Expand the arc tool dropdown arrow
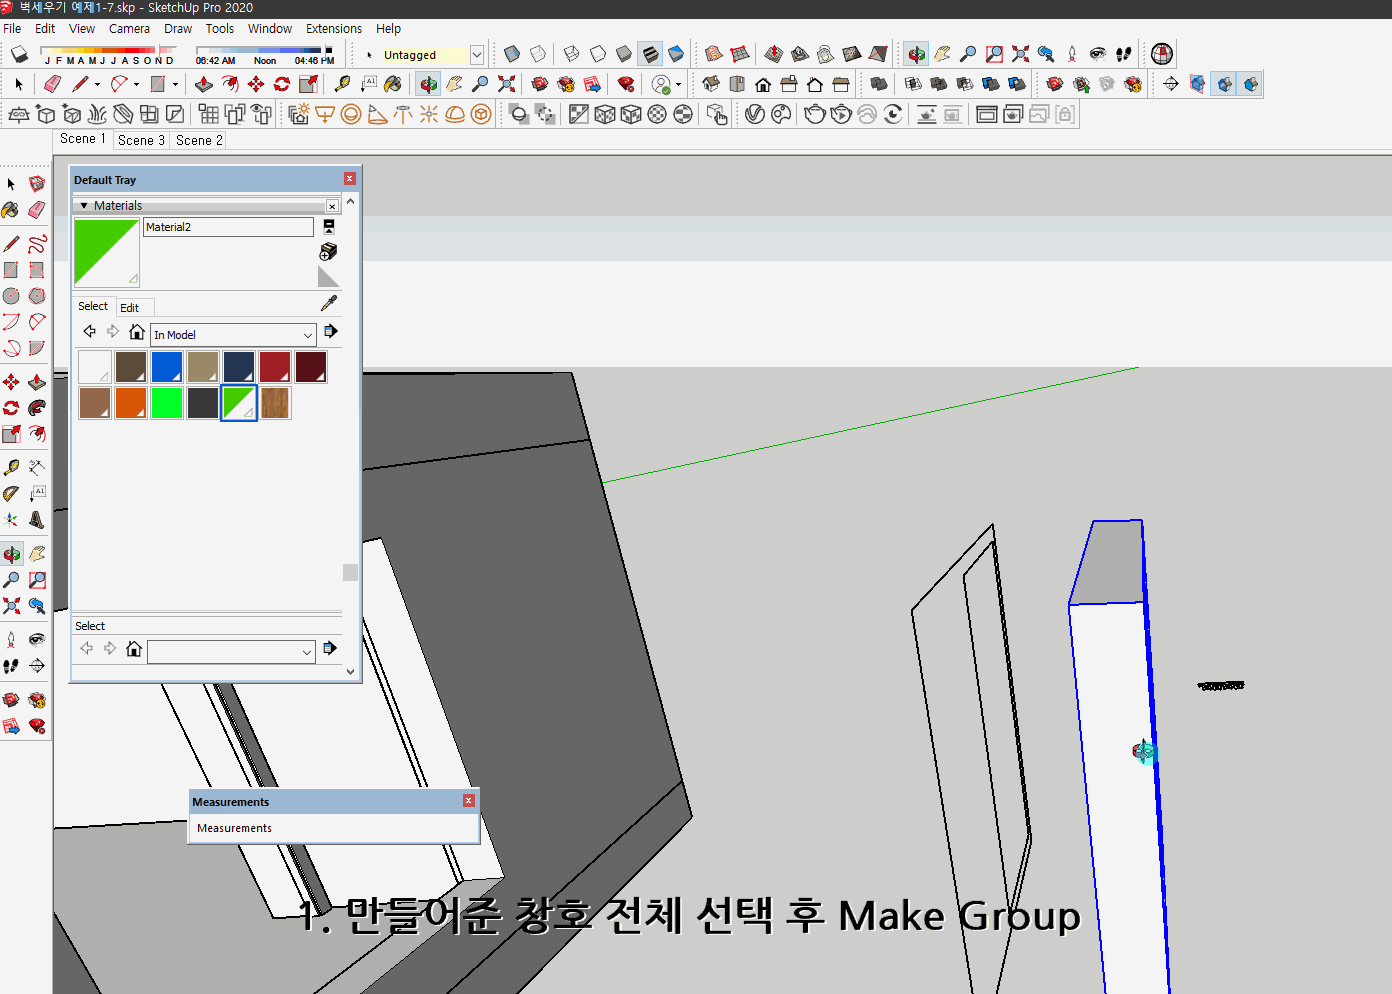 [x=136, y=85]
